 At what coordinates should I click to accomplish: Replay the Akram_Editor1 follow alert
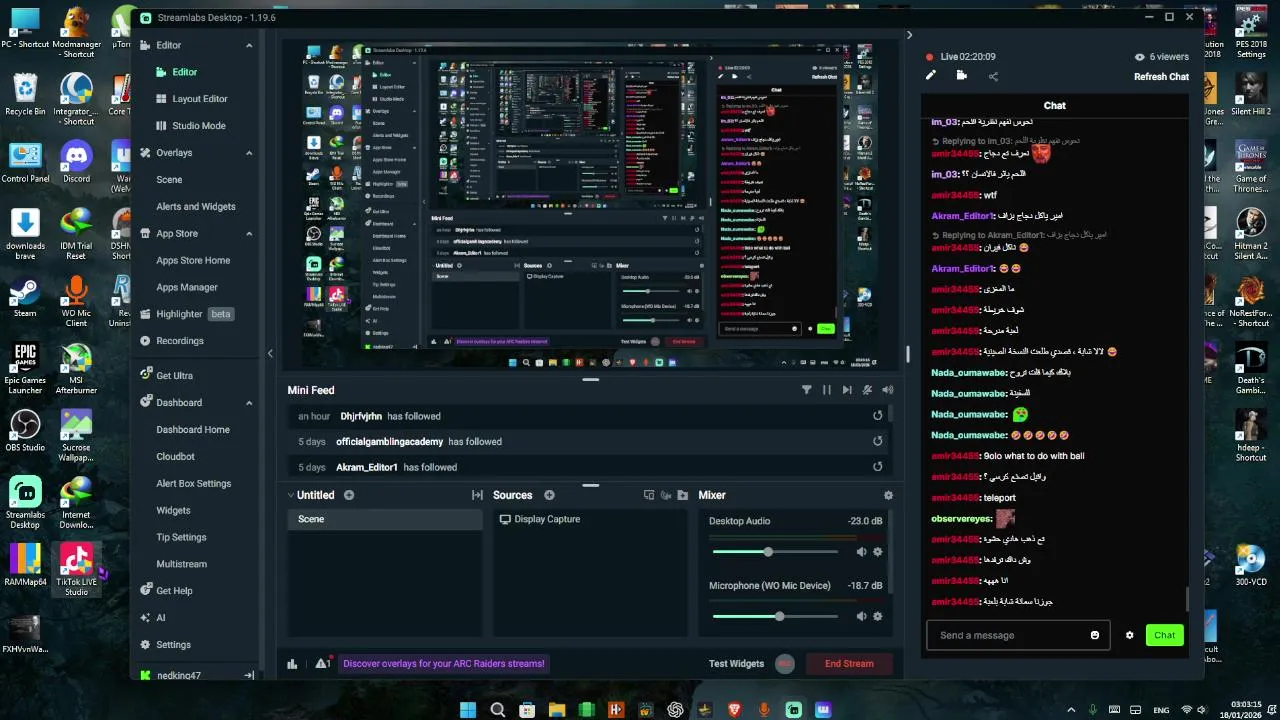[877, 467]
